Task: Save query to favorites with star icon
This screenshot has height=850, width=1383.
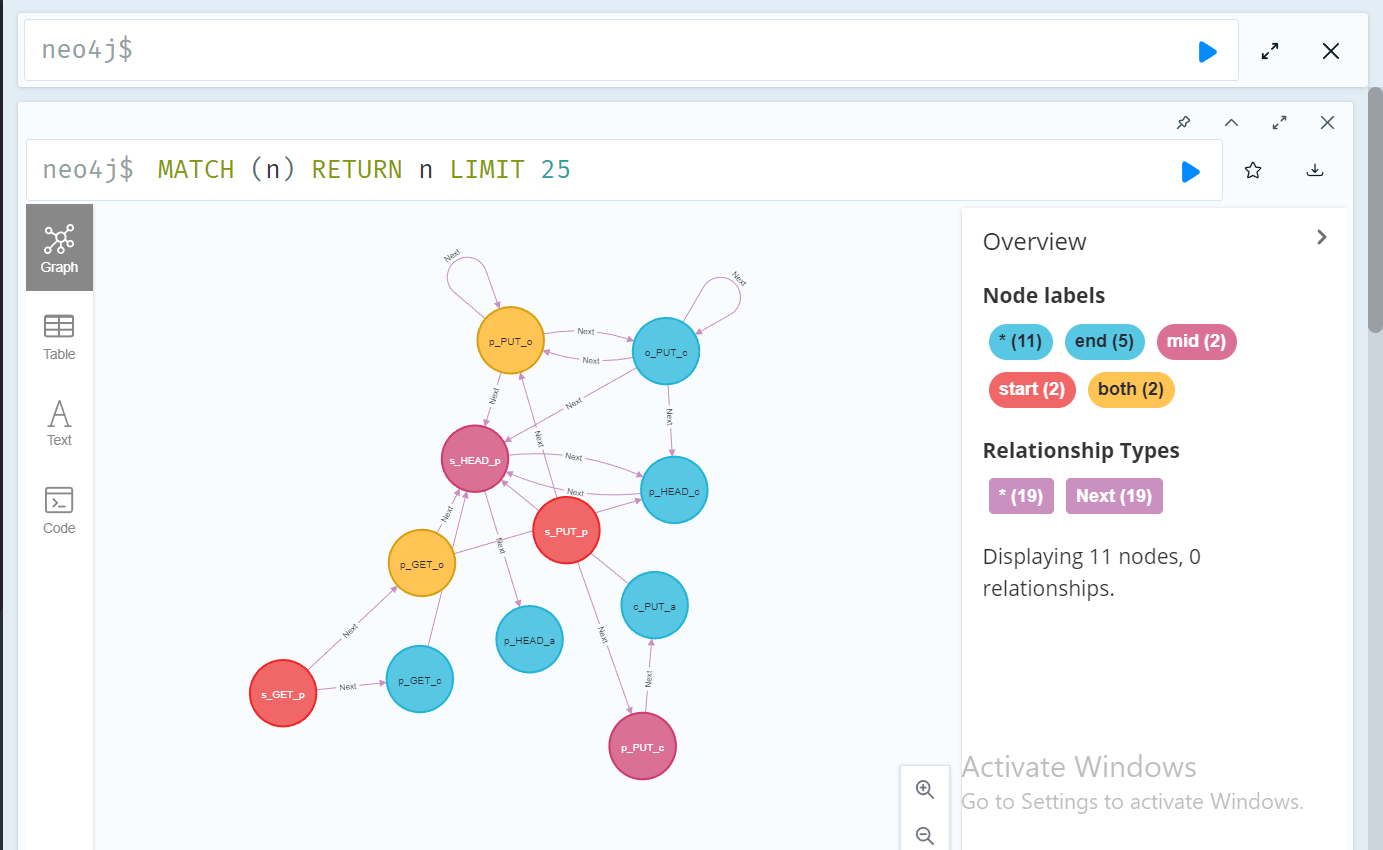Action: tap(1253, 171)
